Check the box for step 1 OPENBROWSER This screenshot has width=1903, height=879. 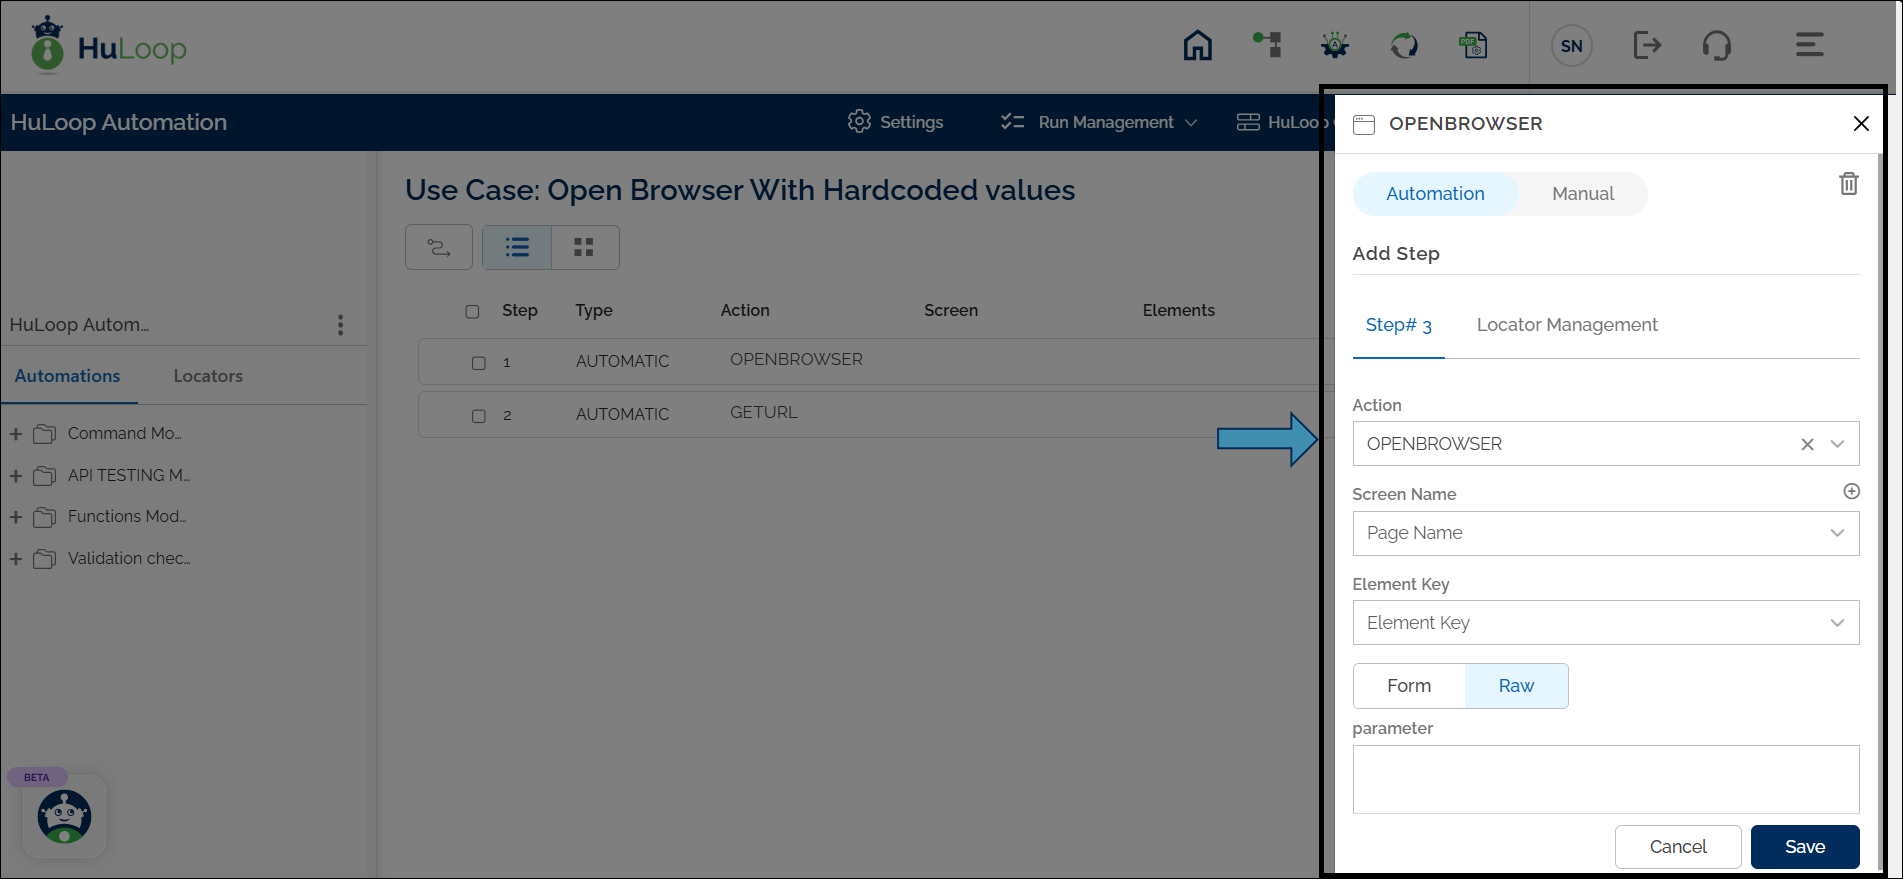click(x=479, y=363)
